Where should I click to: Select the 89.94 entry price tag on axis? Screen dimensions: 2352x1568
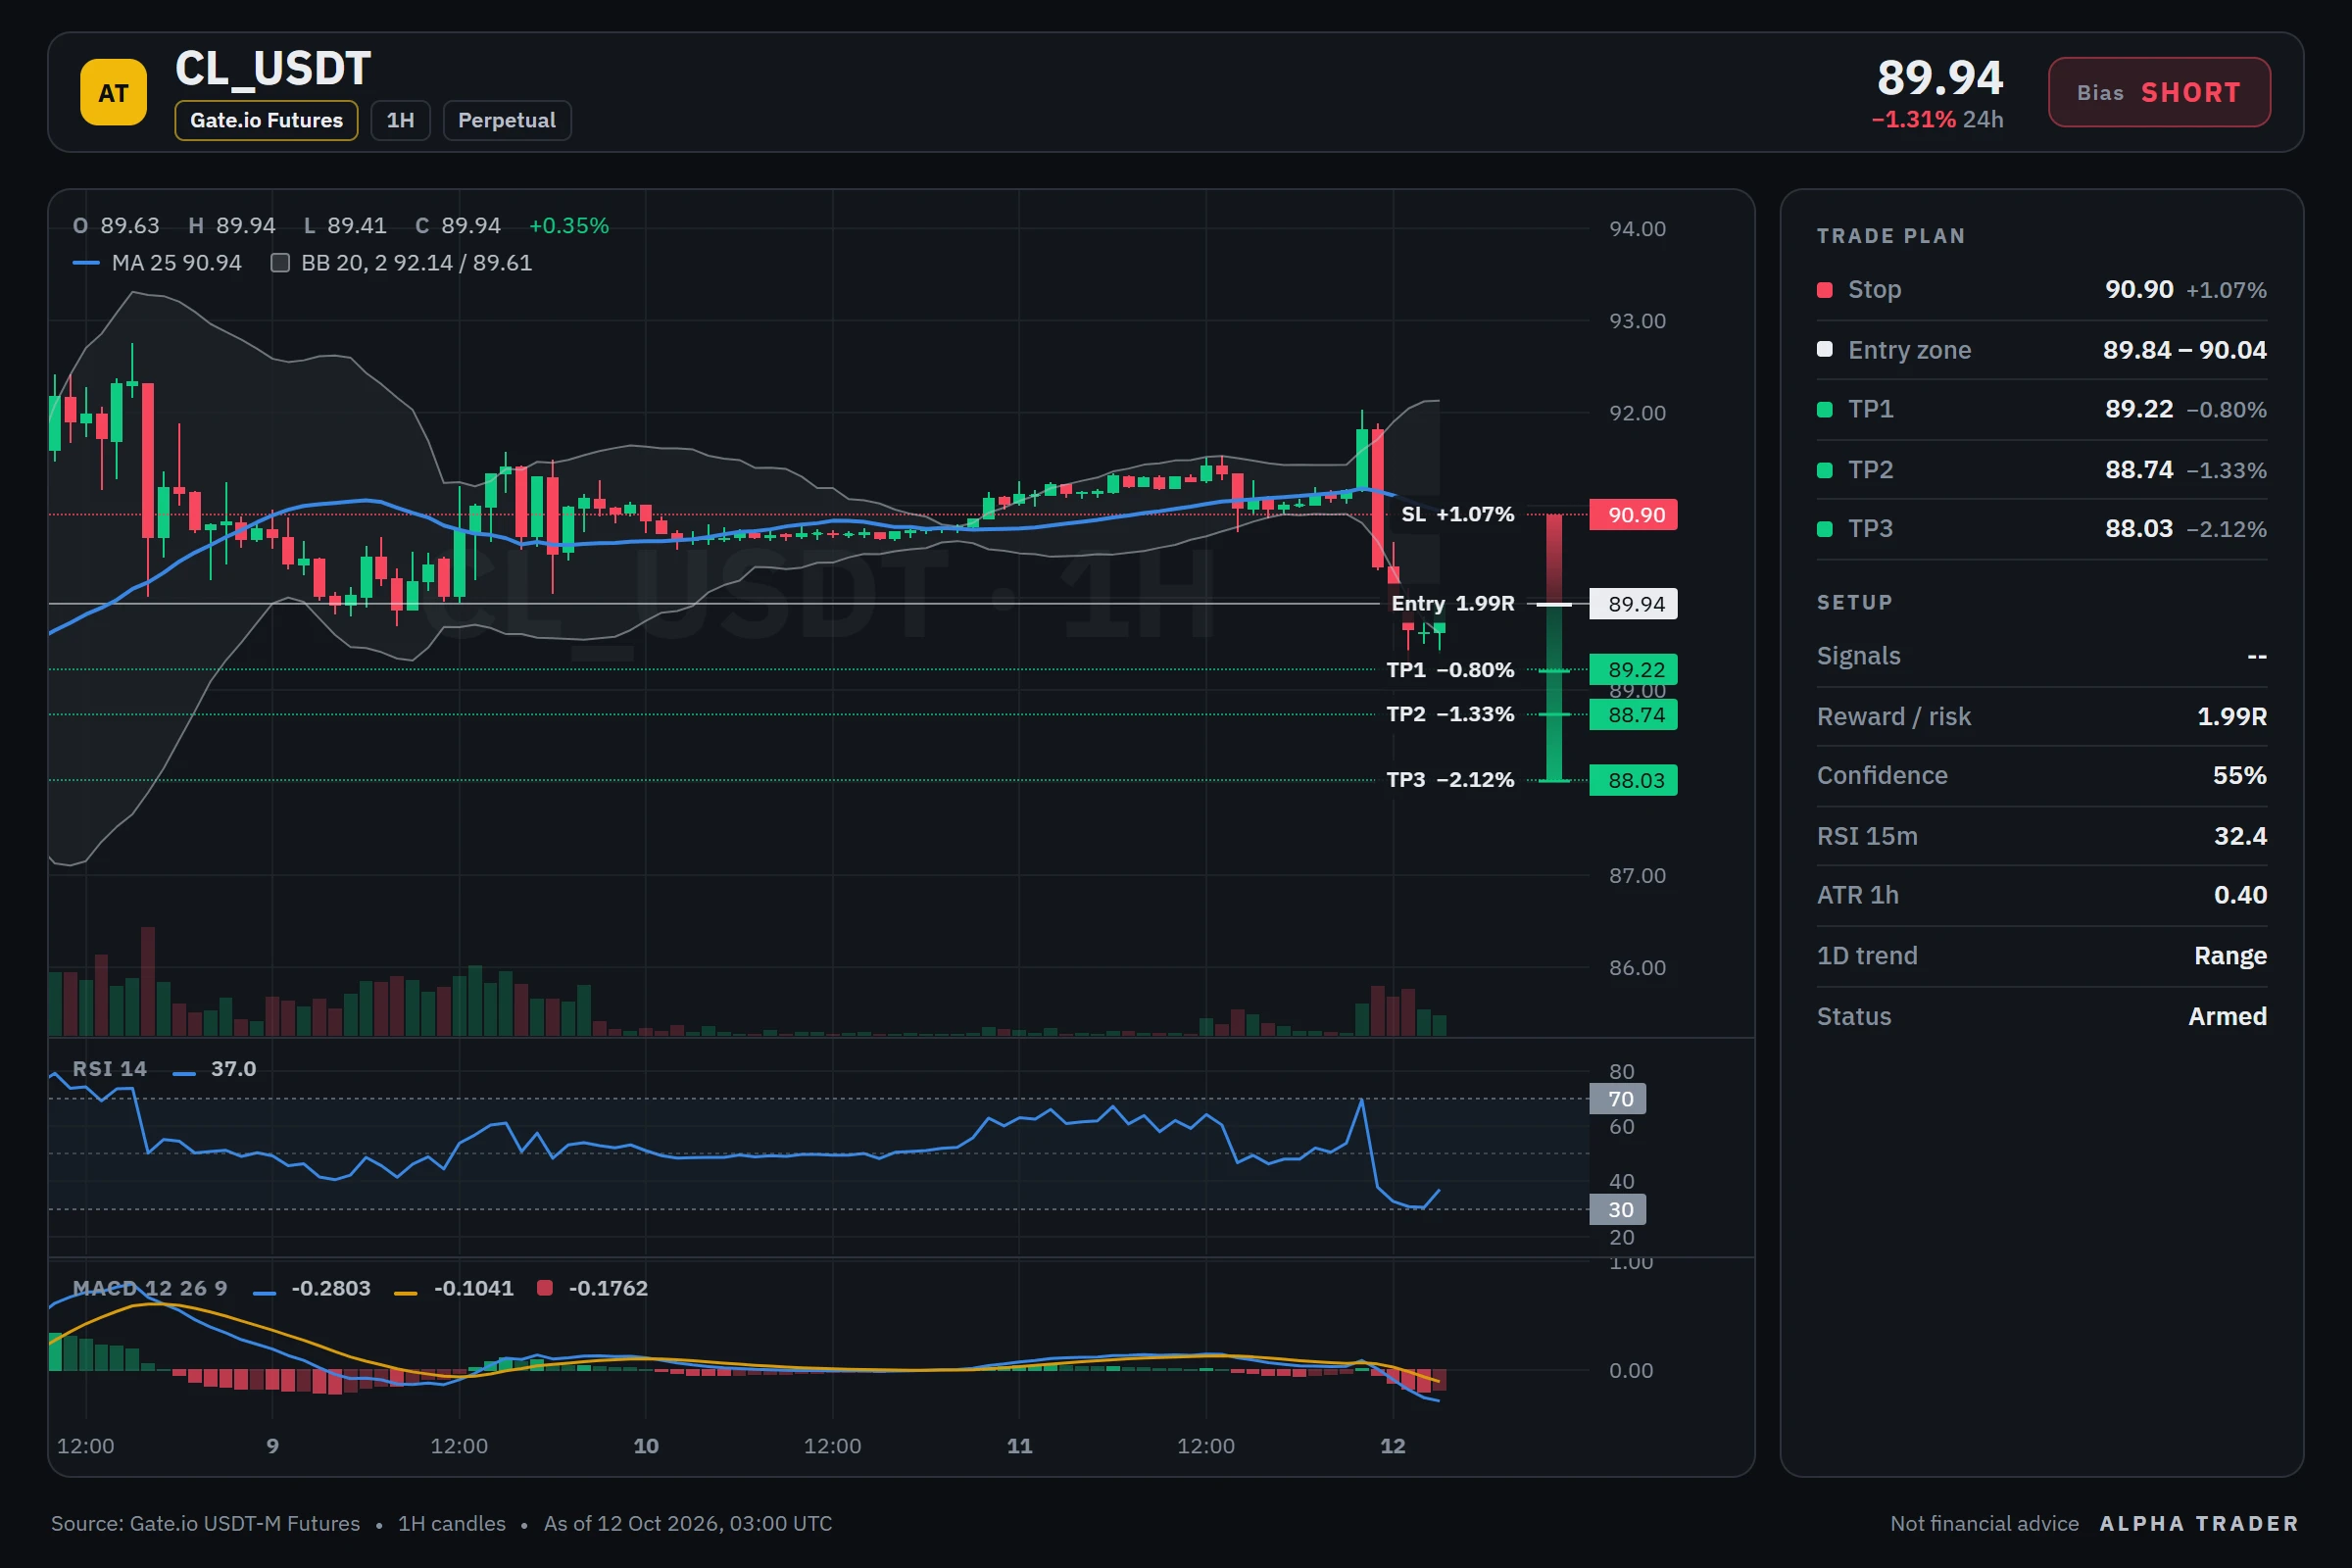[x=1633, y=604]
